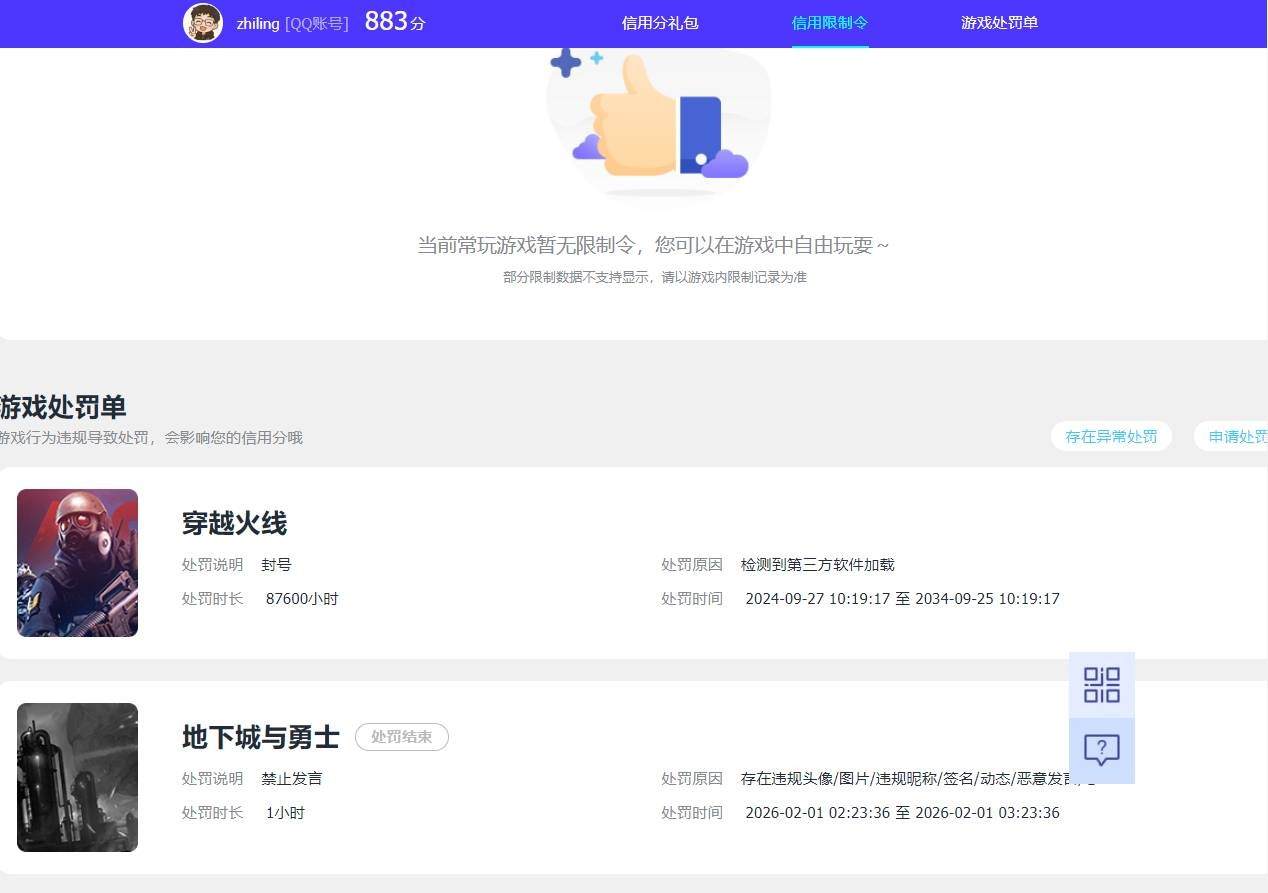
Task: Click the 游戏行为违规导致处罚 subtitle
Action: coord(151,438)
